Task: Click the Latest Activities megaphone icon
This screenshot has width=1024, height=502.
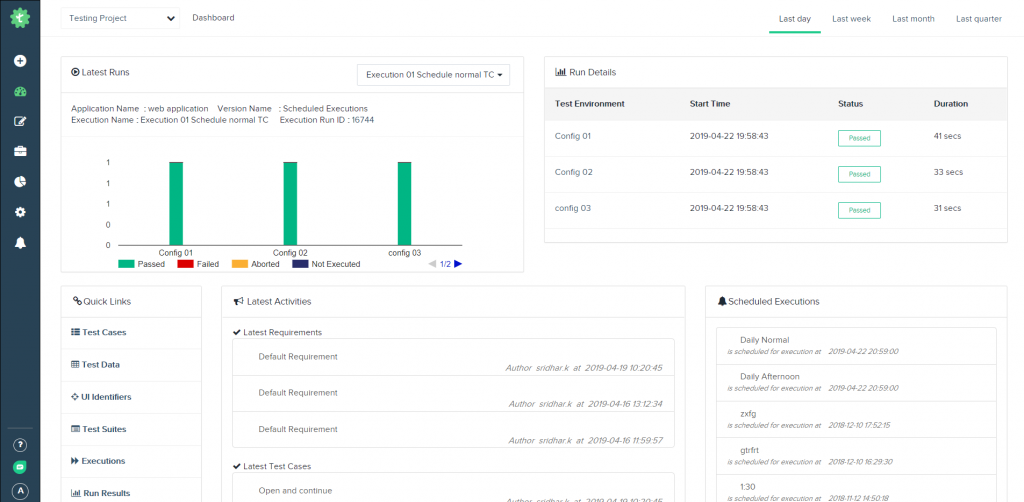Action: (238, 302)
